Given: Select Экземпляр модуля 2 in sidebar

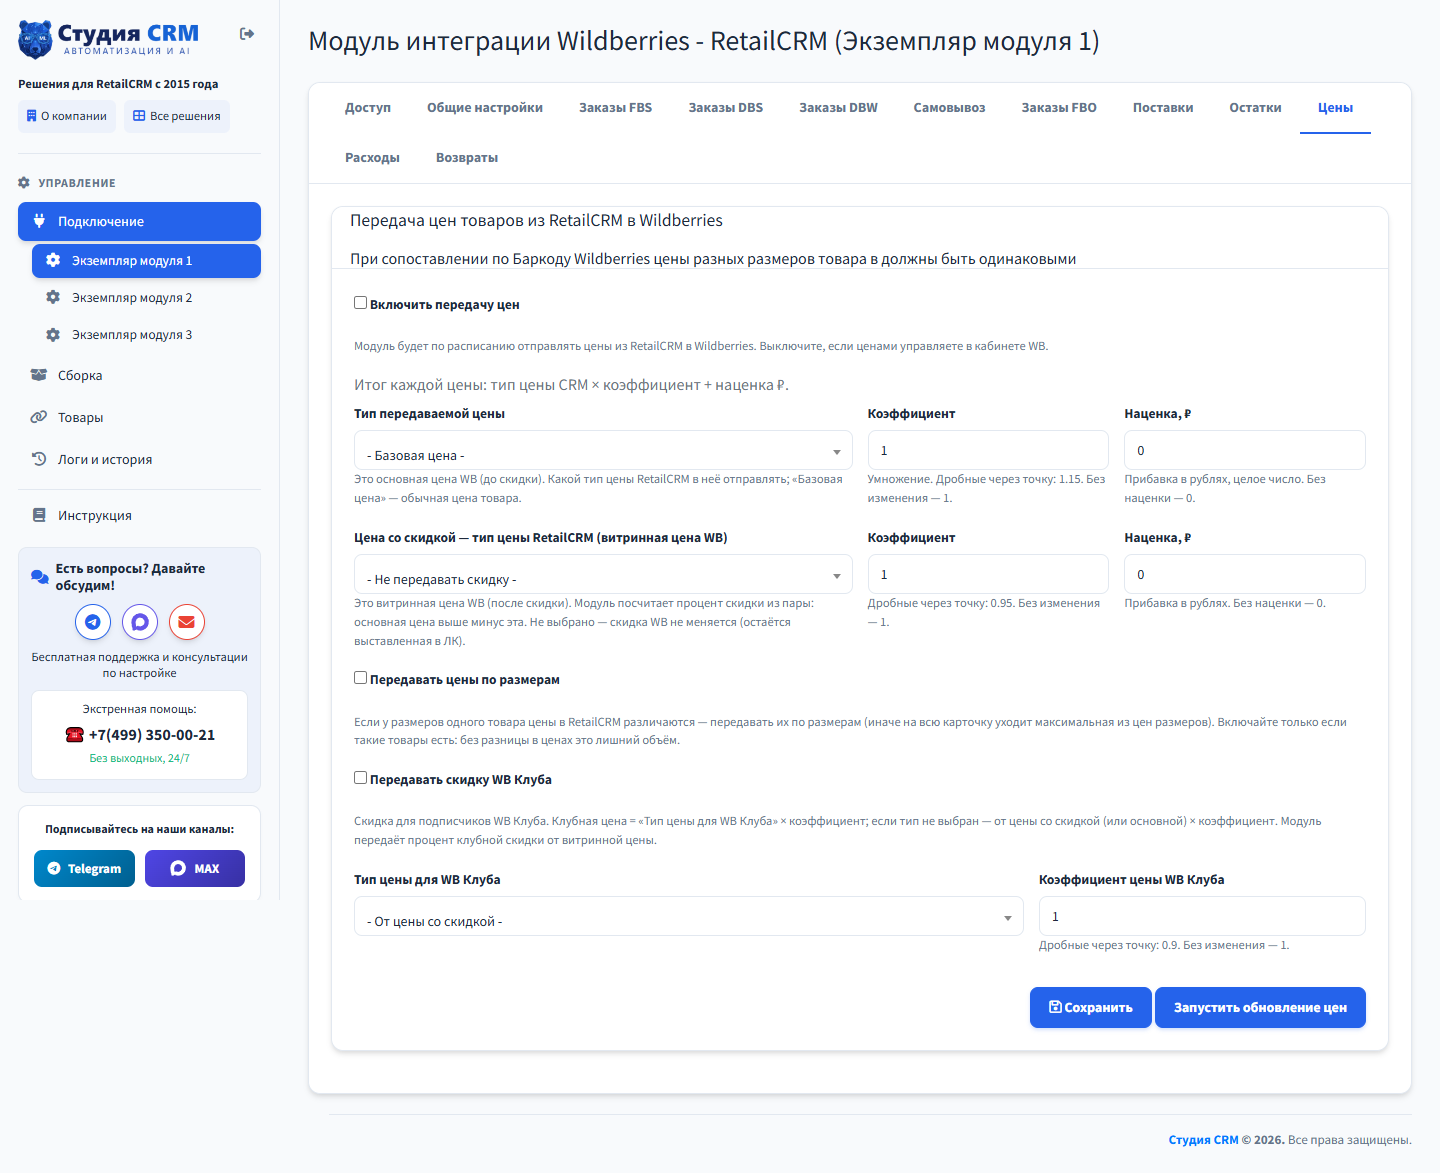Looking at the screenshot, I should point(146,297).
